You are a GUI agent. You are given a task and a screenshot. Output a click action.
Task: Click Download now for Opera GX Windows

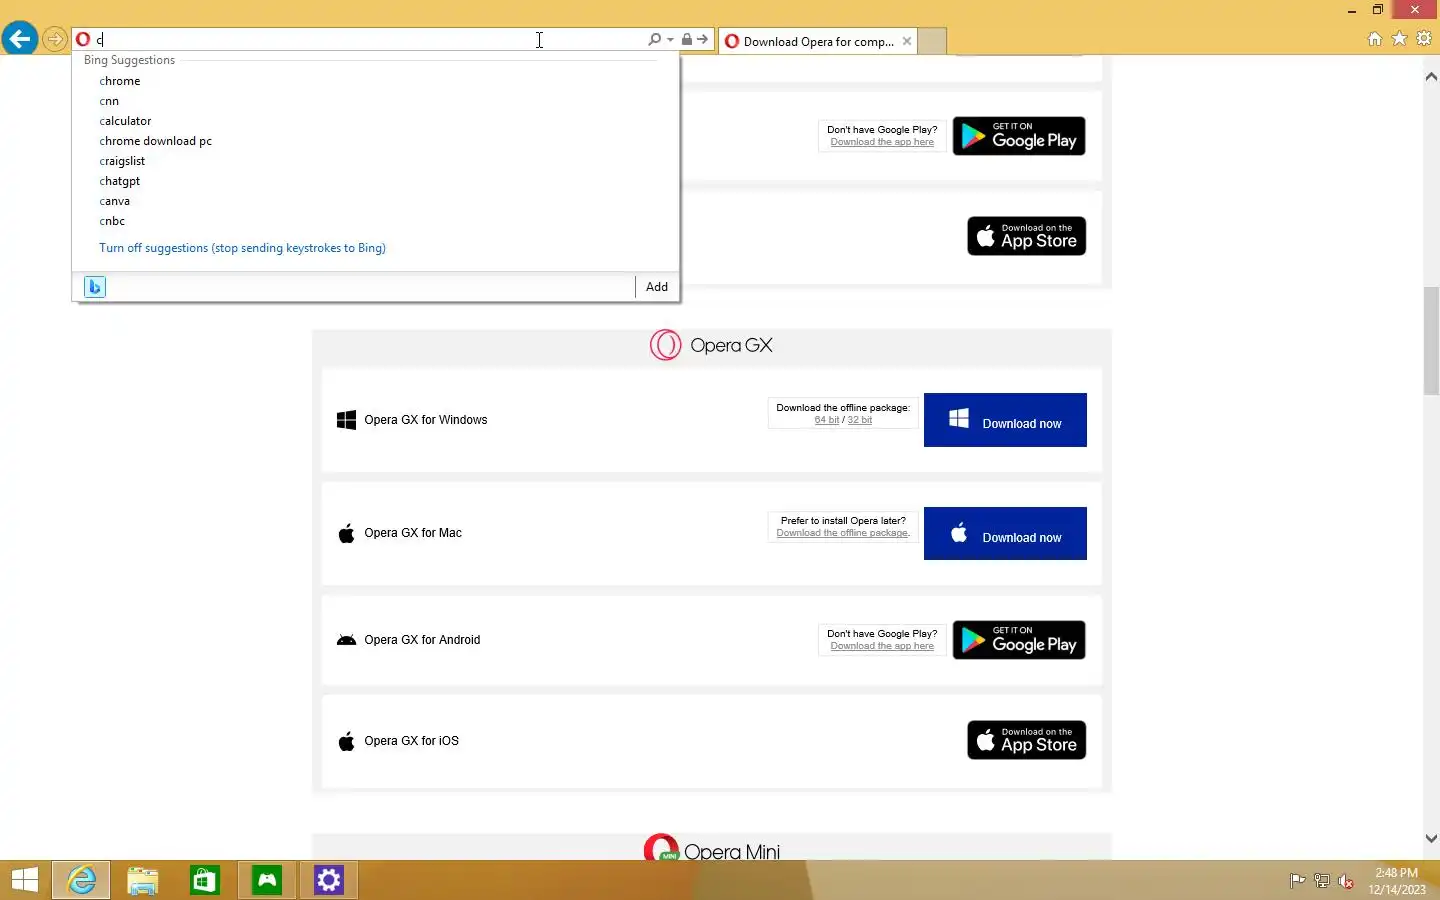(x=1005, y=420)
